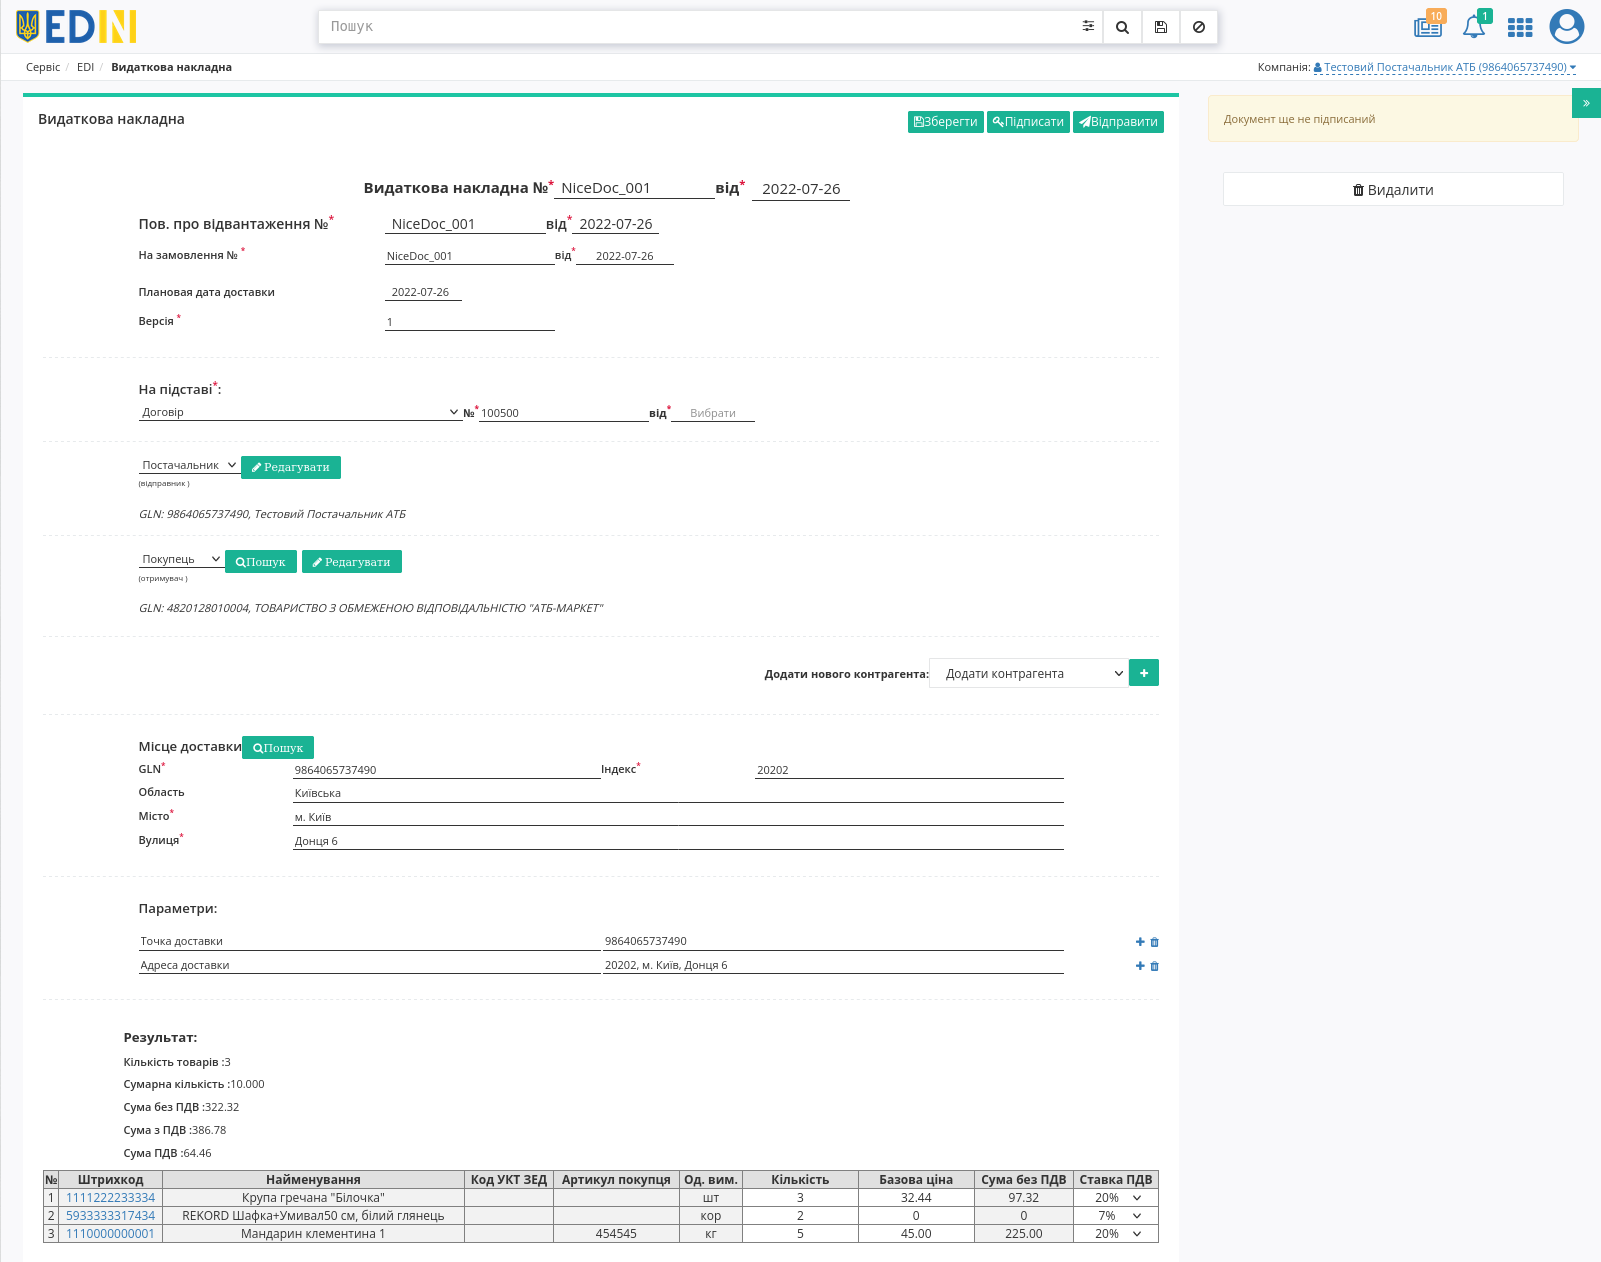Viewport: 1601px width, 1262px height.
Task: Go to the Сервіс breadcrumb
Action: click(x=43, y=67)
